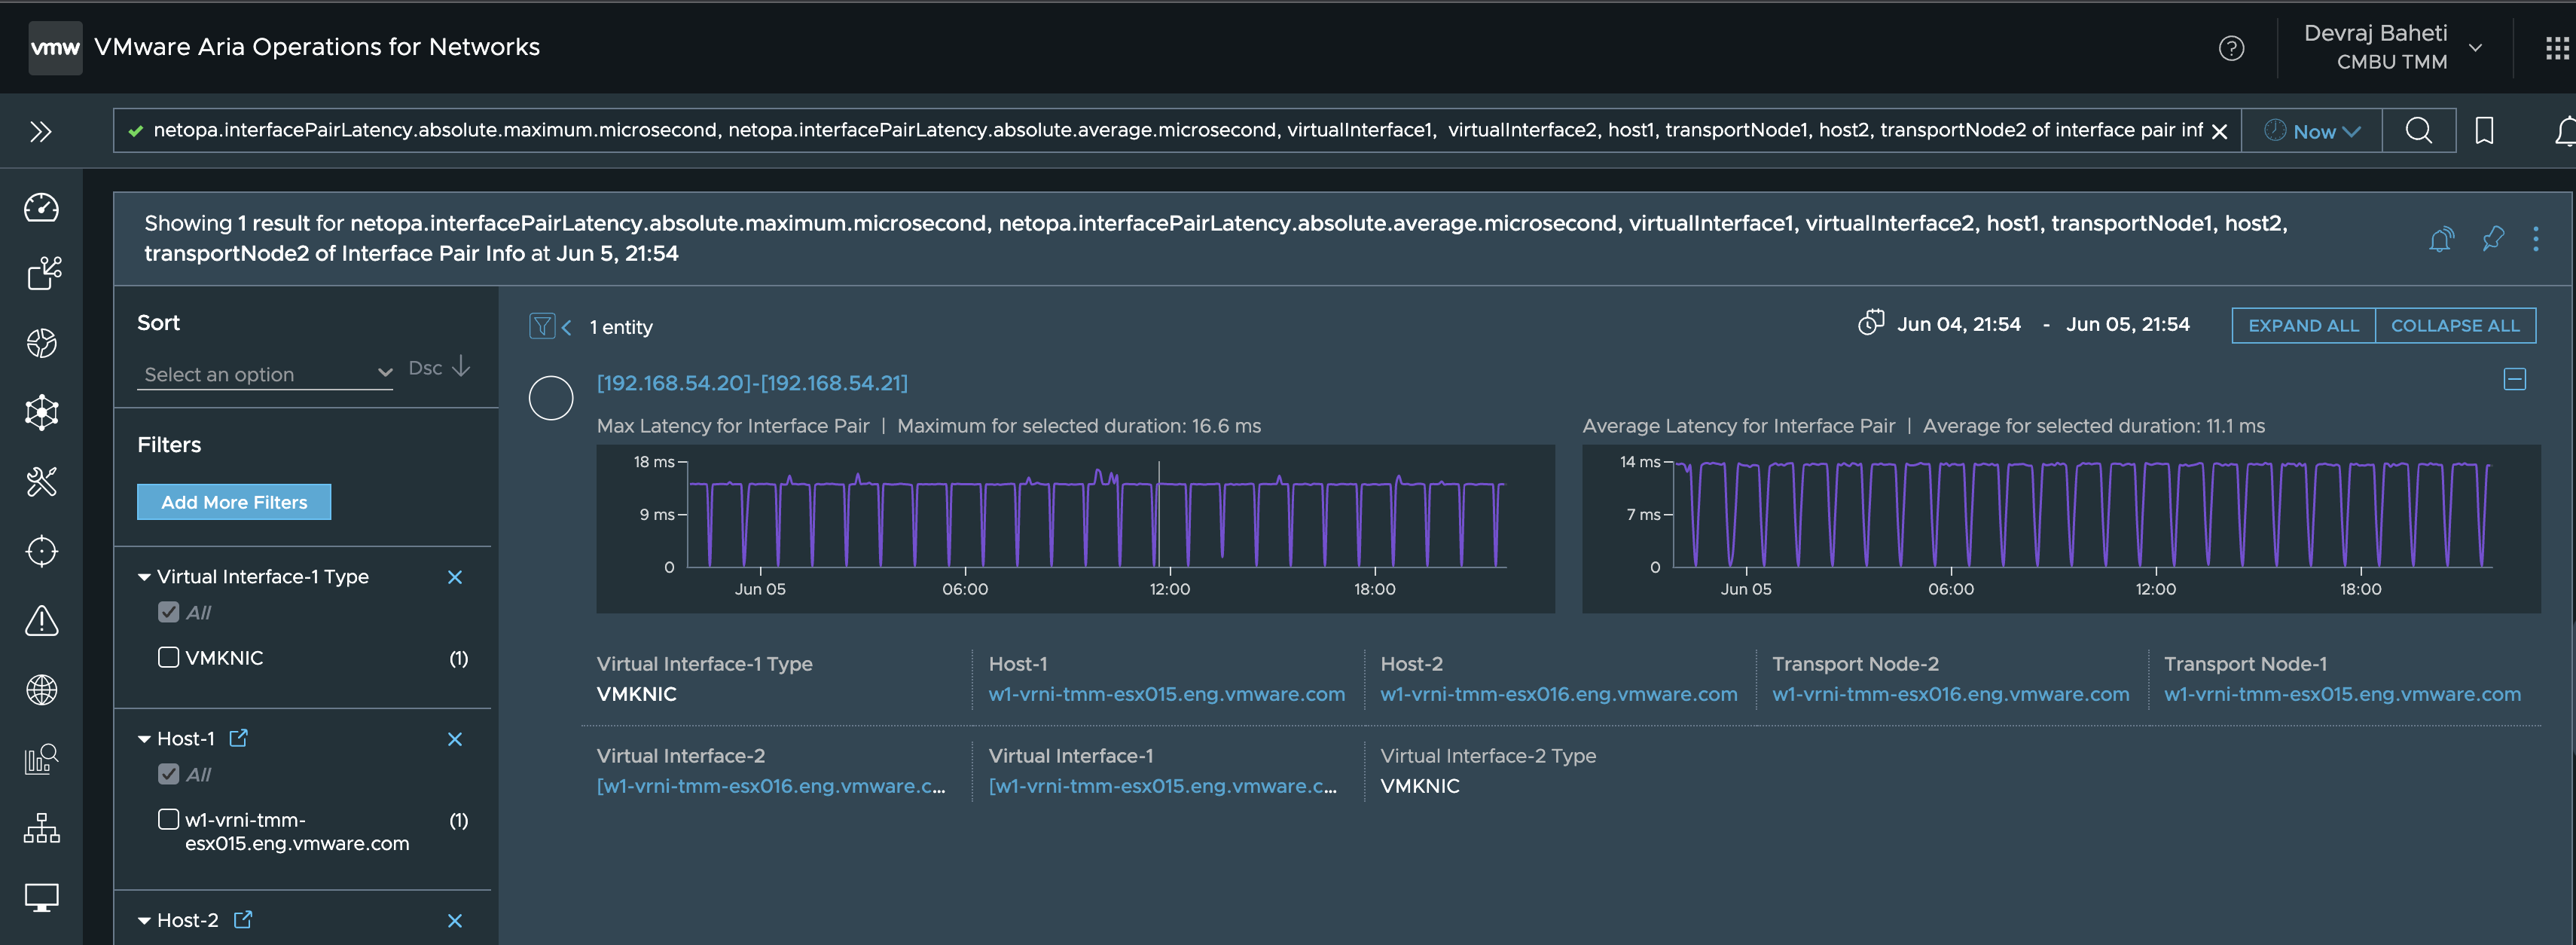Click the Max Latency chart at 12:00

click(1169, 515)
